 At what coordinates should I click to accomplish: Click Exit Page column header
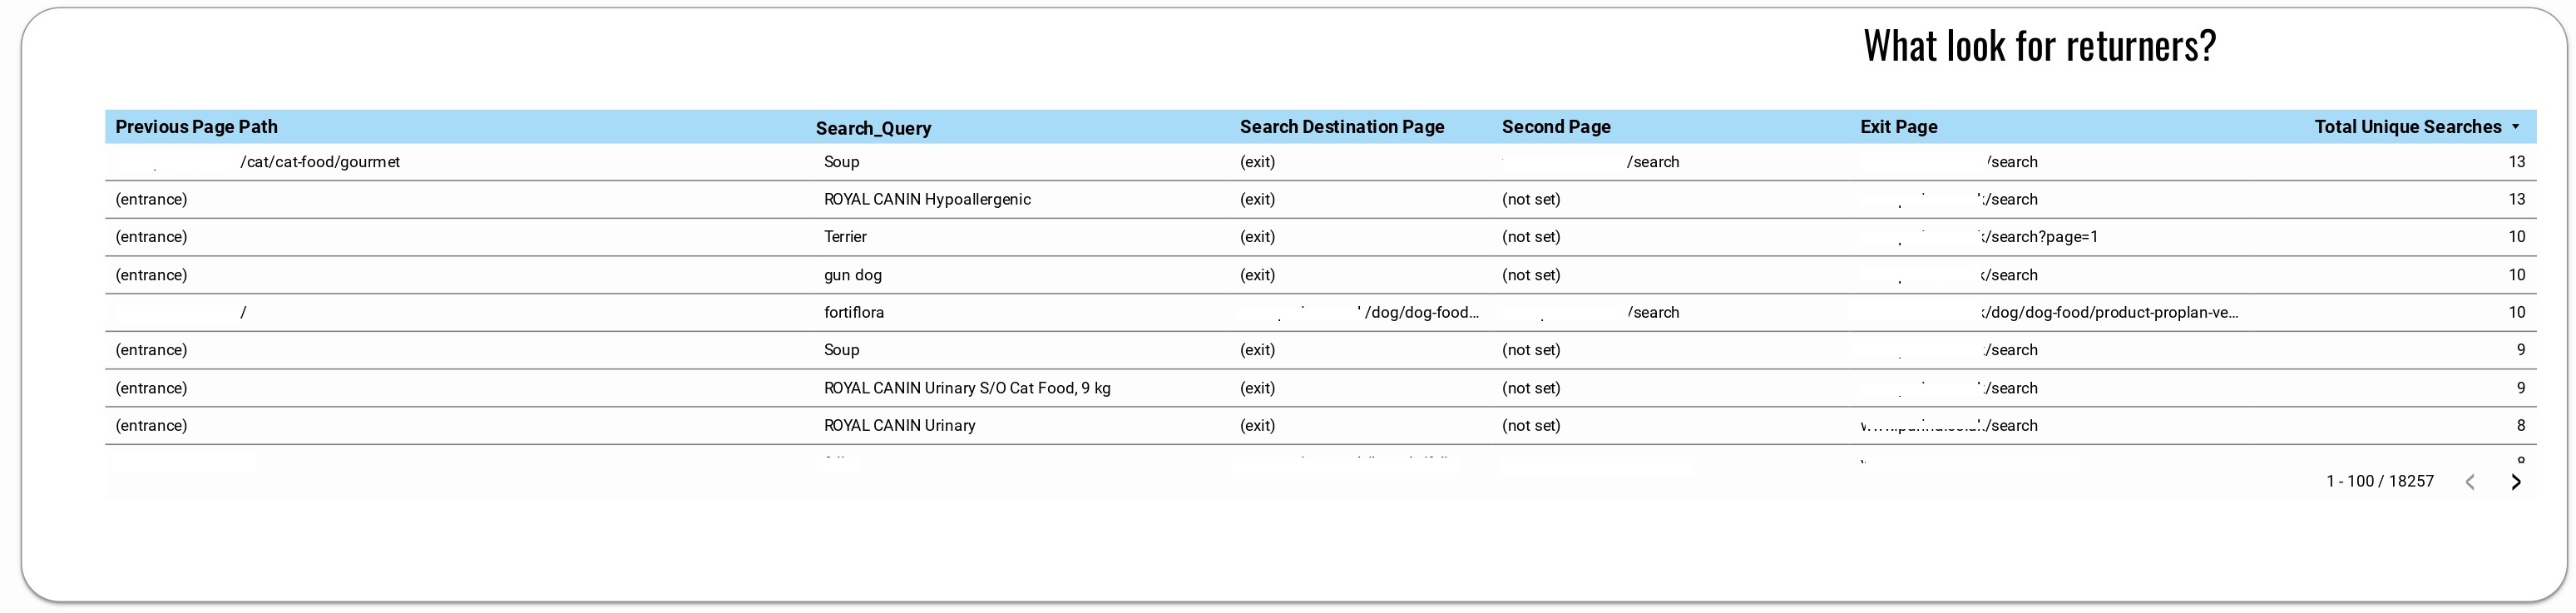point(1899,127)
